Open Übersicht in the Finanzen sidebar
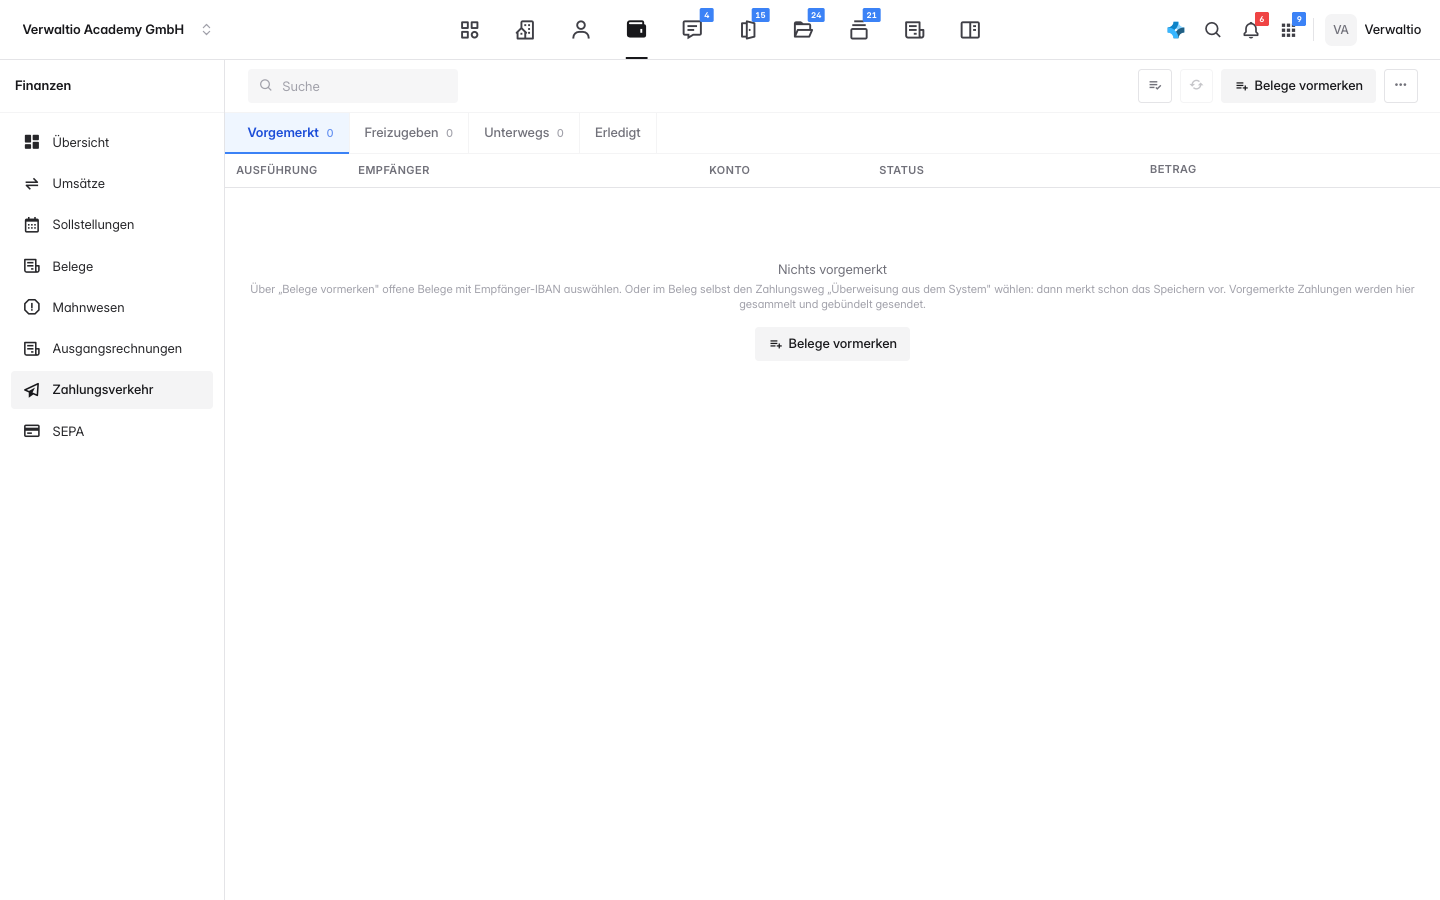Screen dimensions: 1440x900 [x=112, y=142]
